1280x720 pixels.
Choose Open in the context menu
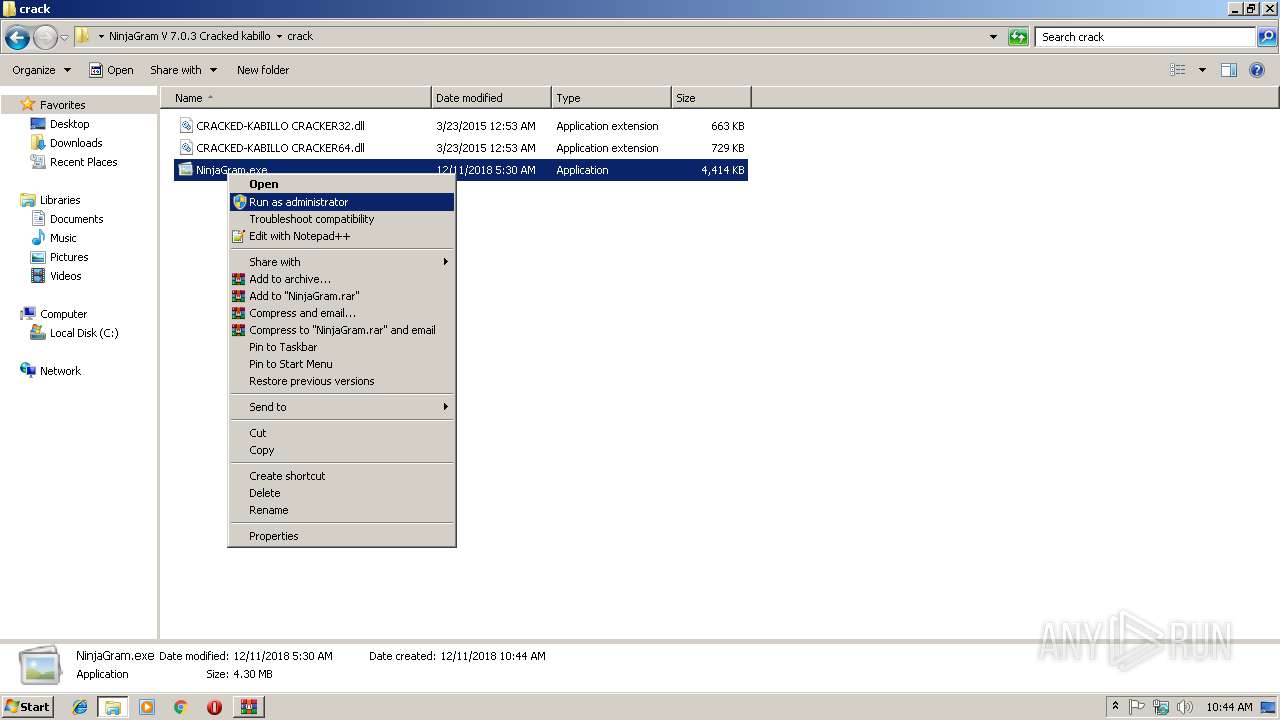[341, 184]
